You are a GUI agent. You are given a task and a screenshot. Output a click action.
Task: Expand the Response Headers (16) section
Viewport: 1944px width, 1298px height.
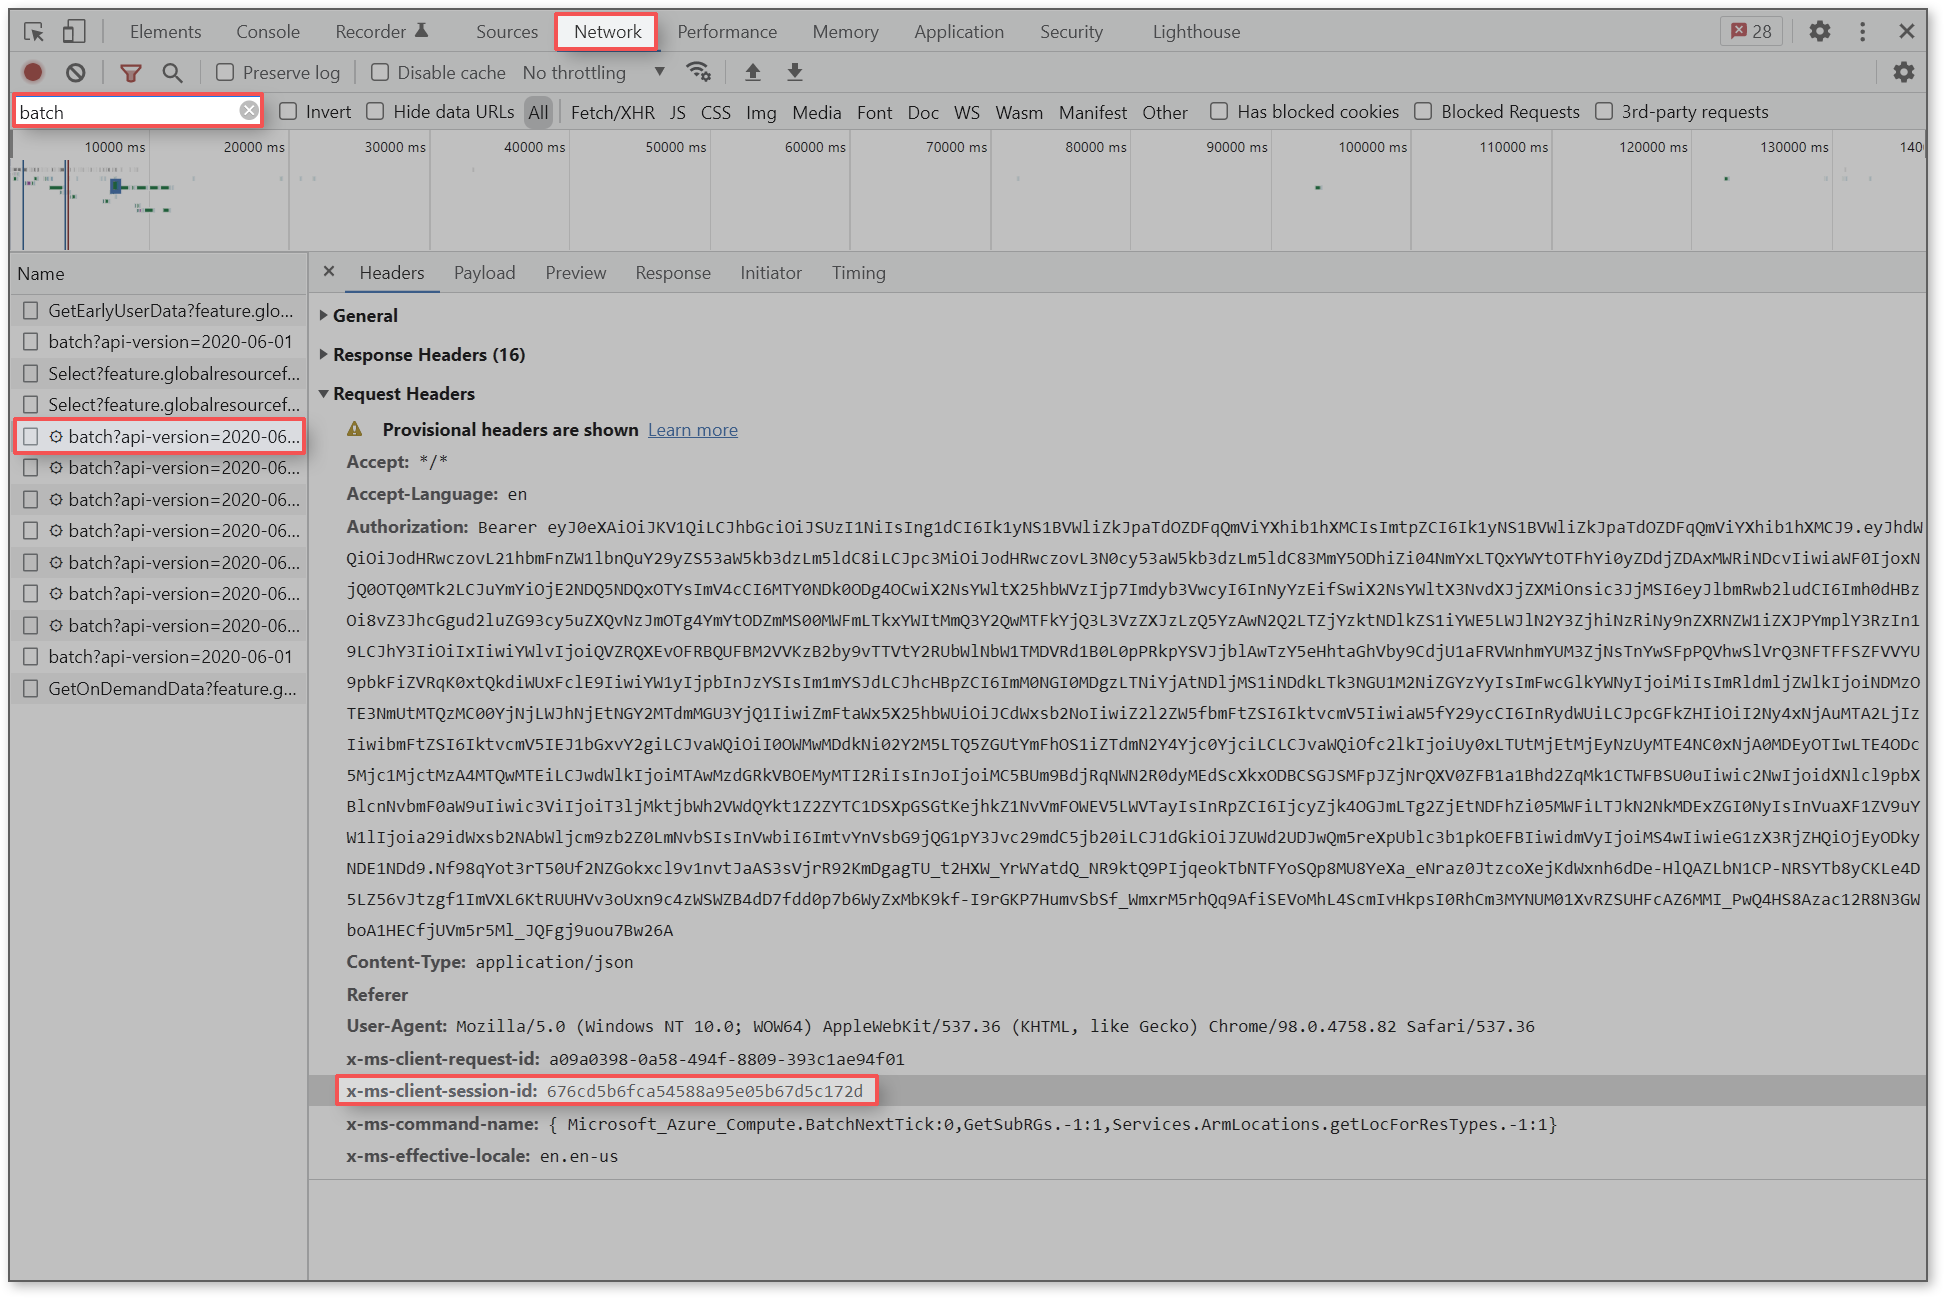coord(428,354)
